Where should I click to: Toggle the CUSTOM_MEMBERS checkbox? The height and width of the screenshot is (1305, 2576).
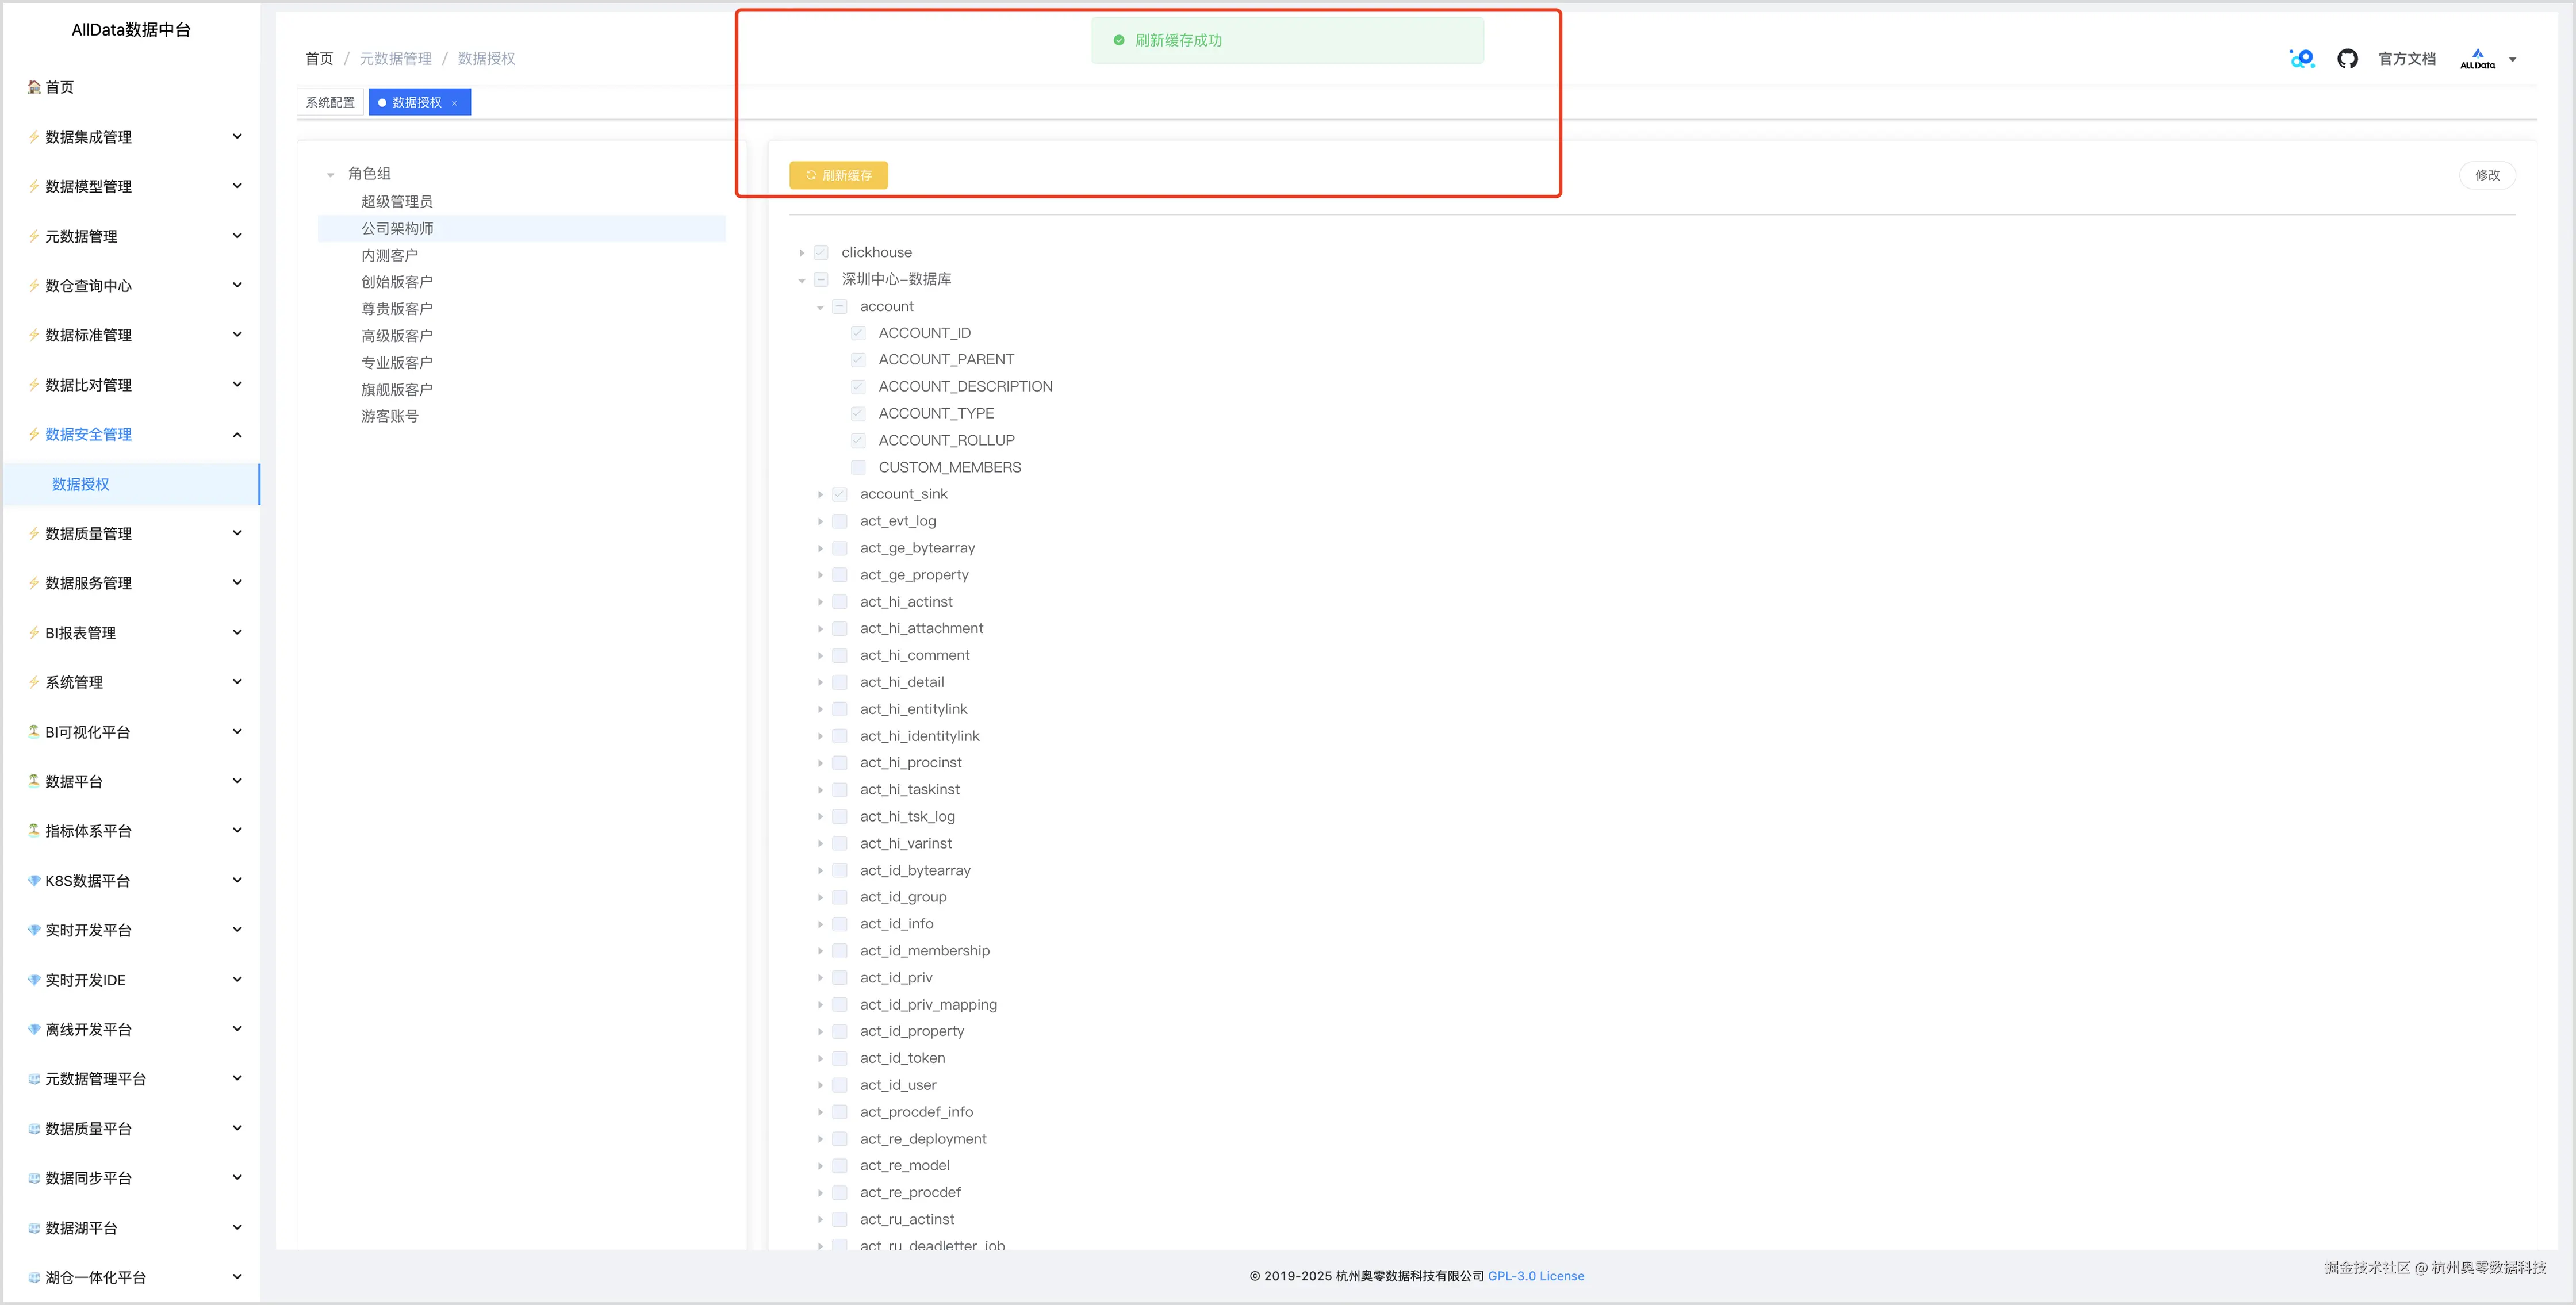pyautogui.click(x=858, y=467)
